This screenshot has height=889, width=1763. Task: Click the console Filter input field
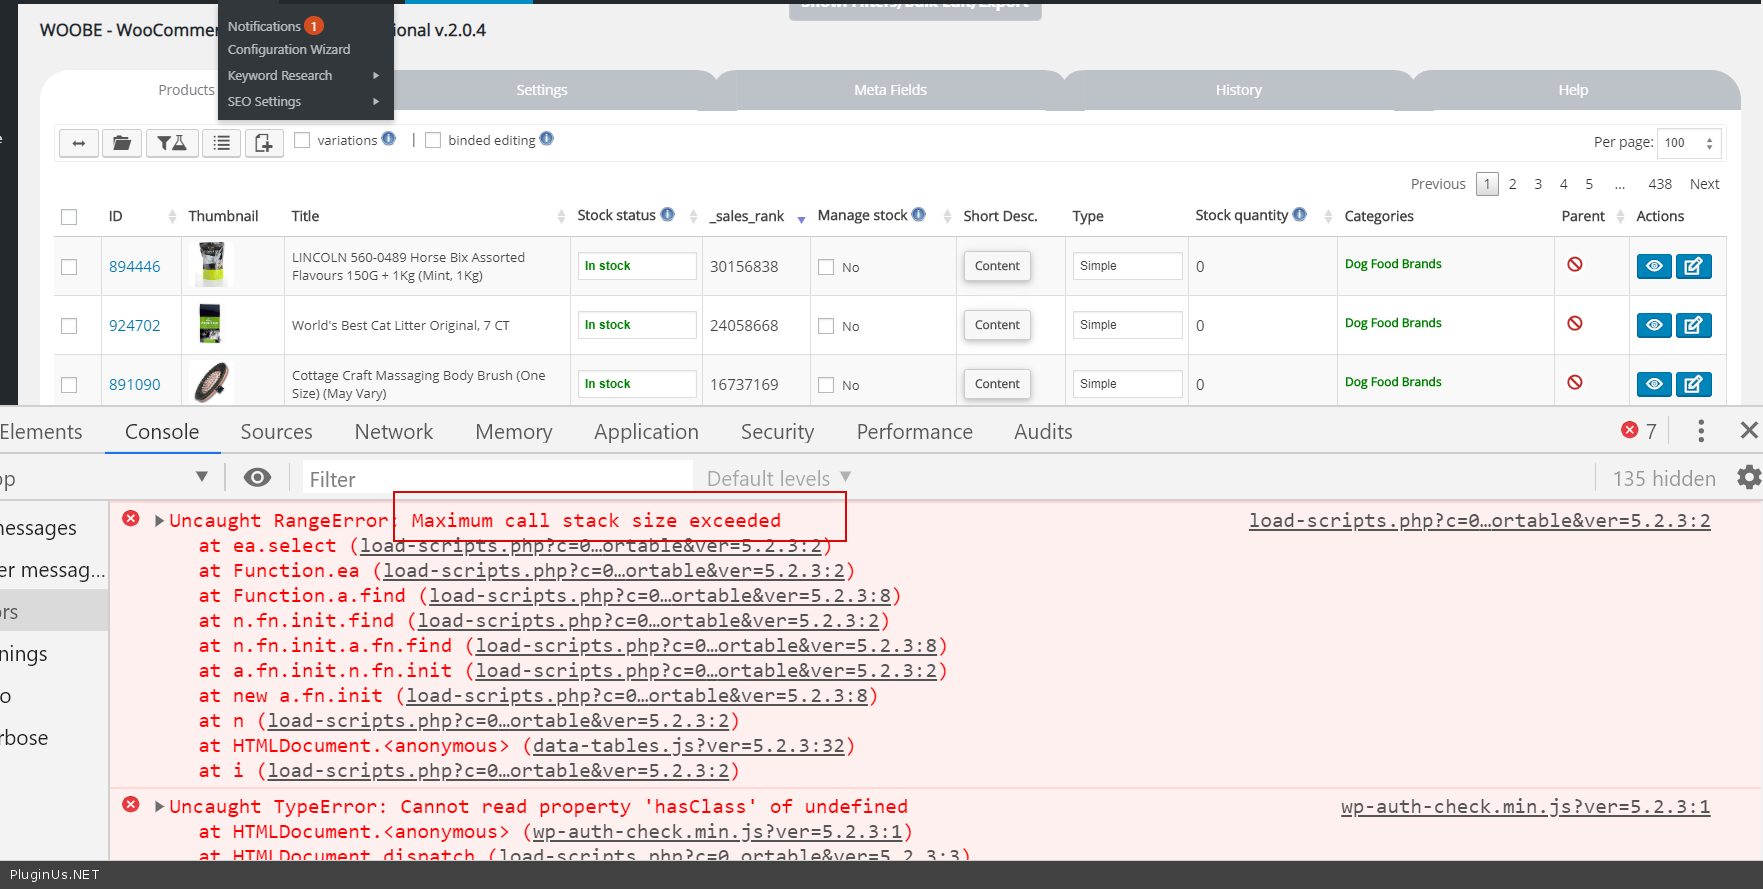click(x=497, y=479)
